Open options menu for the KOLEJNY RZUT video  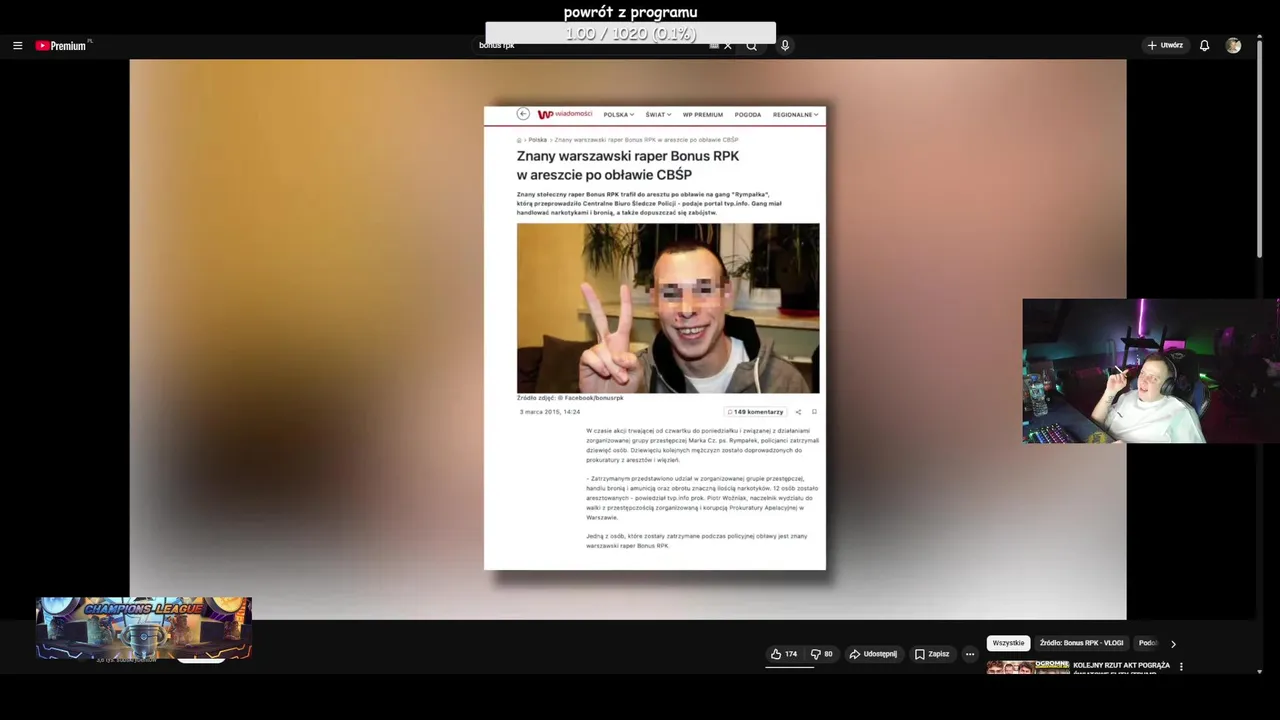(1181, 666)
